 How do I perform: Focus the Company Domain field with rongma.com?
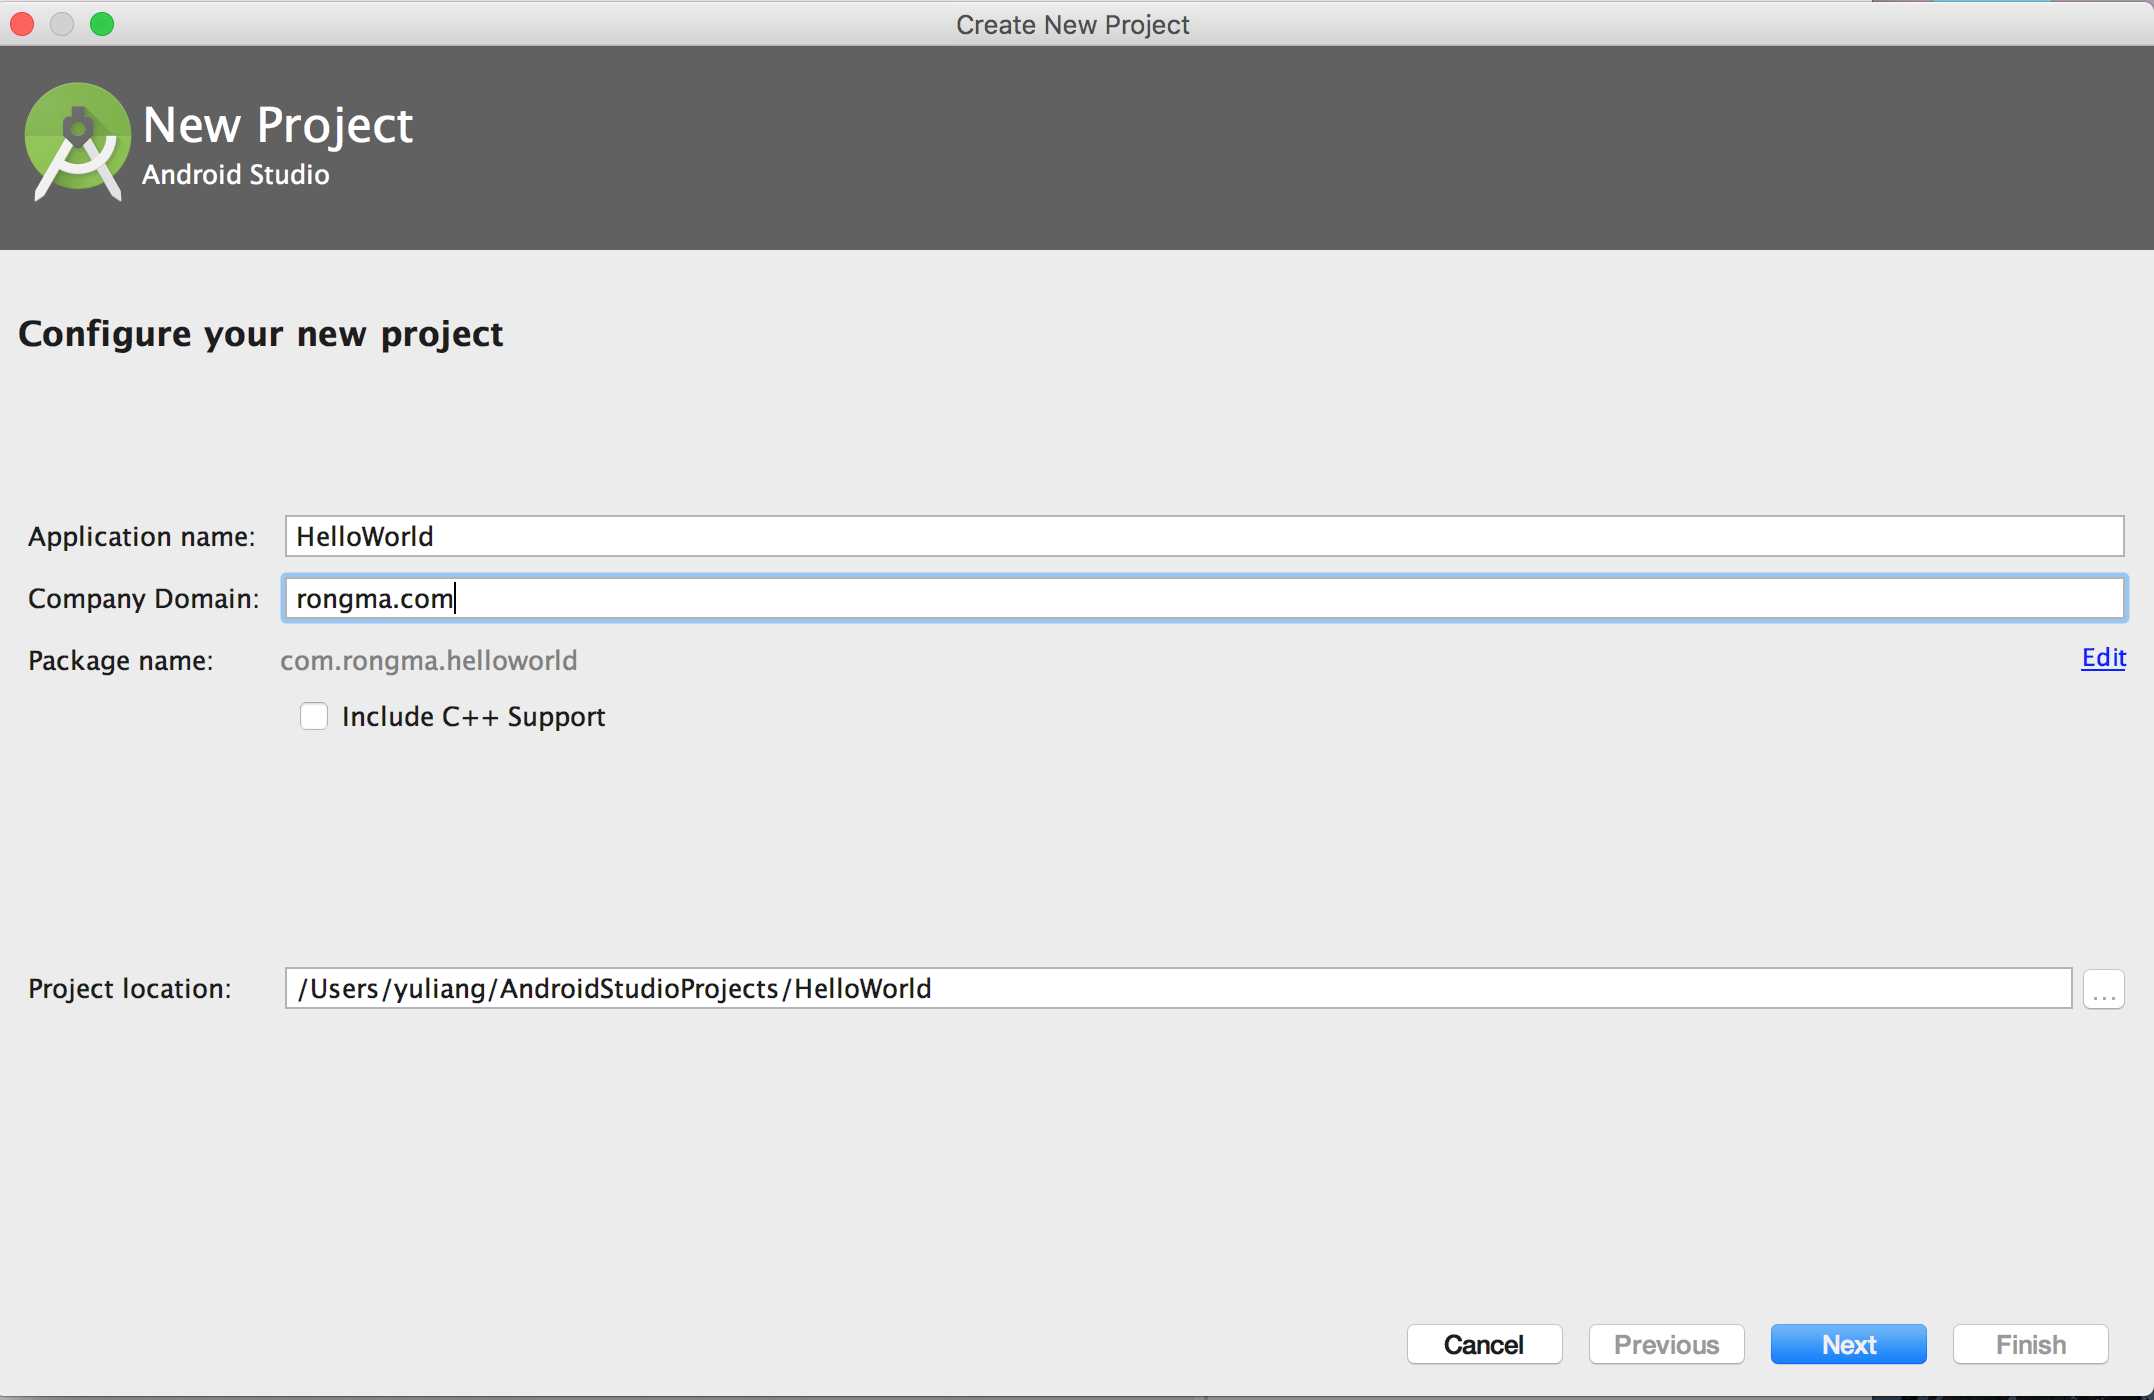[x=1204, y=599]
